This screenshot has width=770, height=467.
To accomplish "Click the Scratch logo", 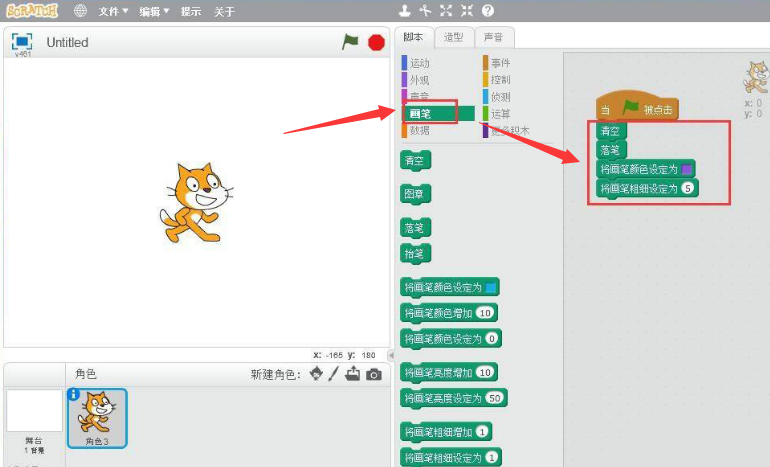I will [32, 10].
